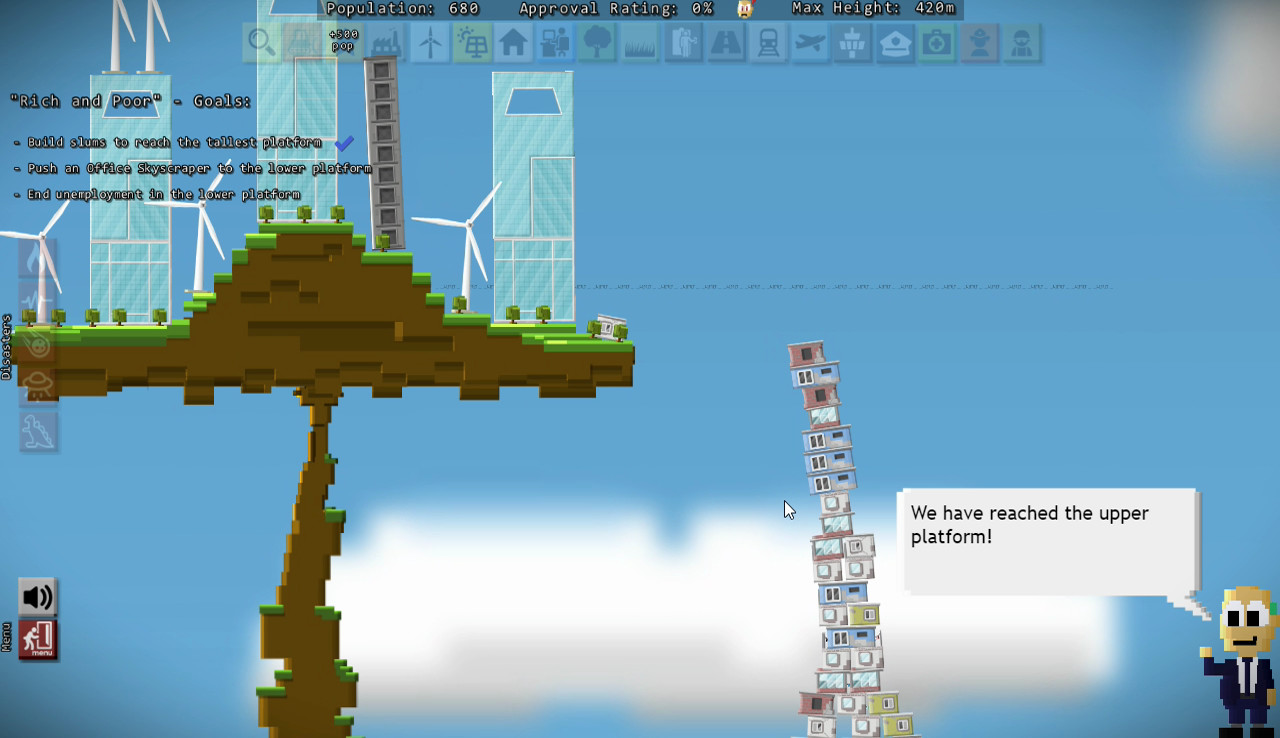Select the wind turbine building tool

429,43
